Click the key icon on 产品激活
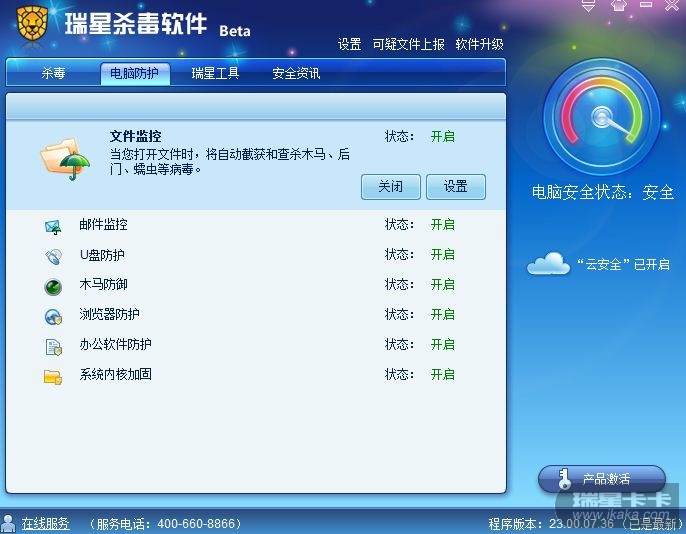The image size is (686, 534). pos(564,478)
